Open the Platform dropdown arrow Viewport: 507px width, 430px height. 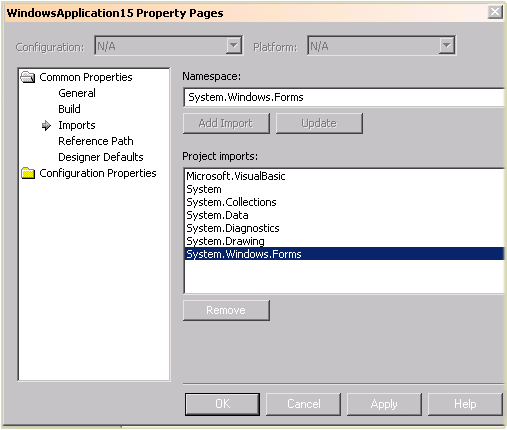447,45
